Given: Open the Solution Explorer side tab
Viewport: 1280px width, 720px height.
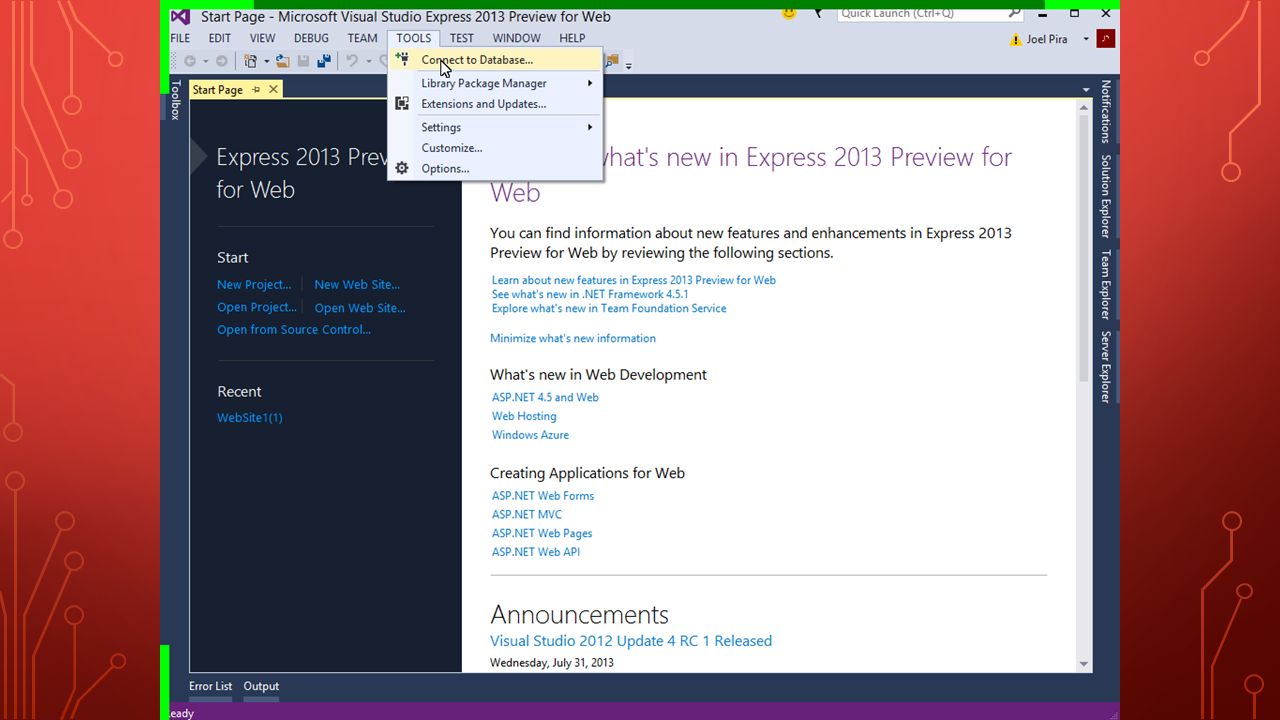Looking at the screenshot, I should point(1106,195).
